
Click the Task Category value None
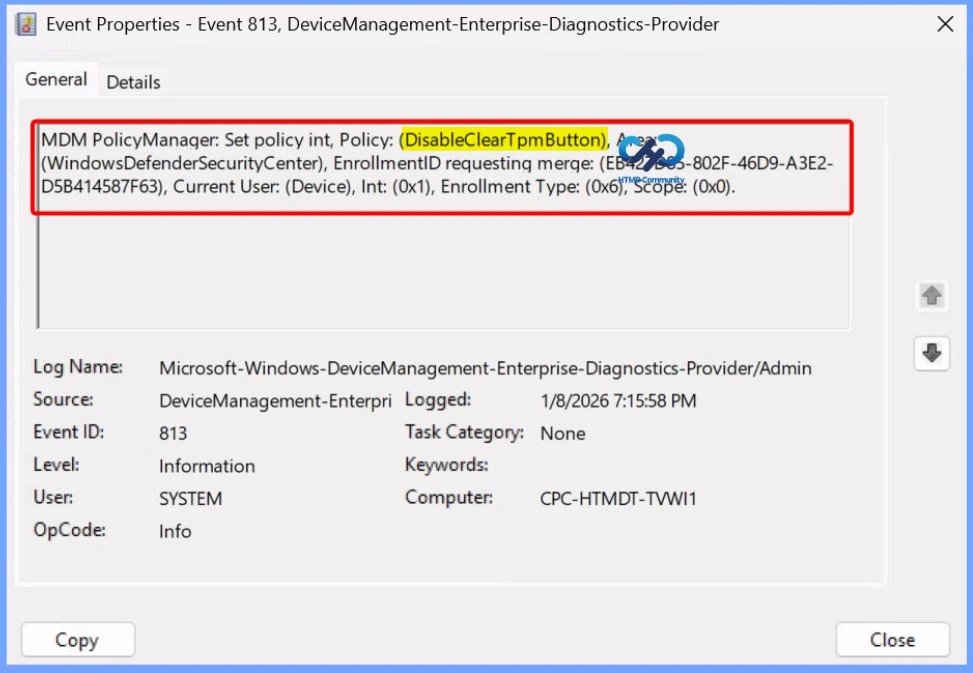(x=562, y=433)
